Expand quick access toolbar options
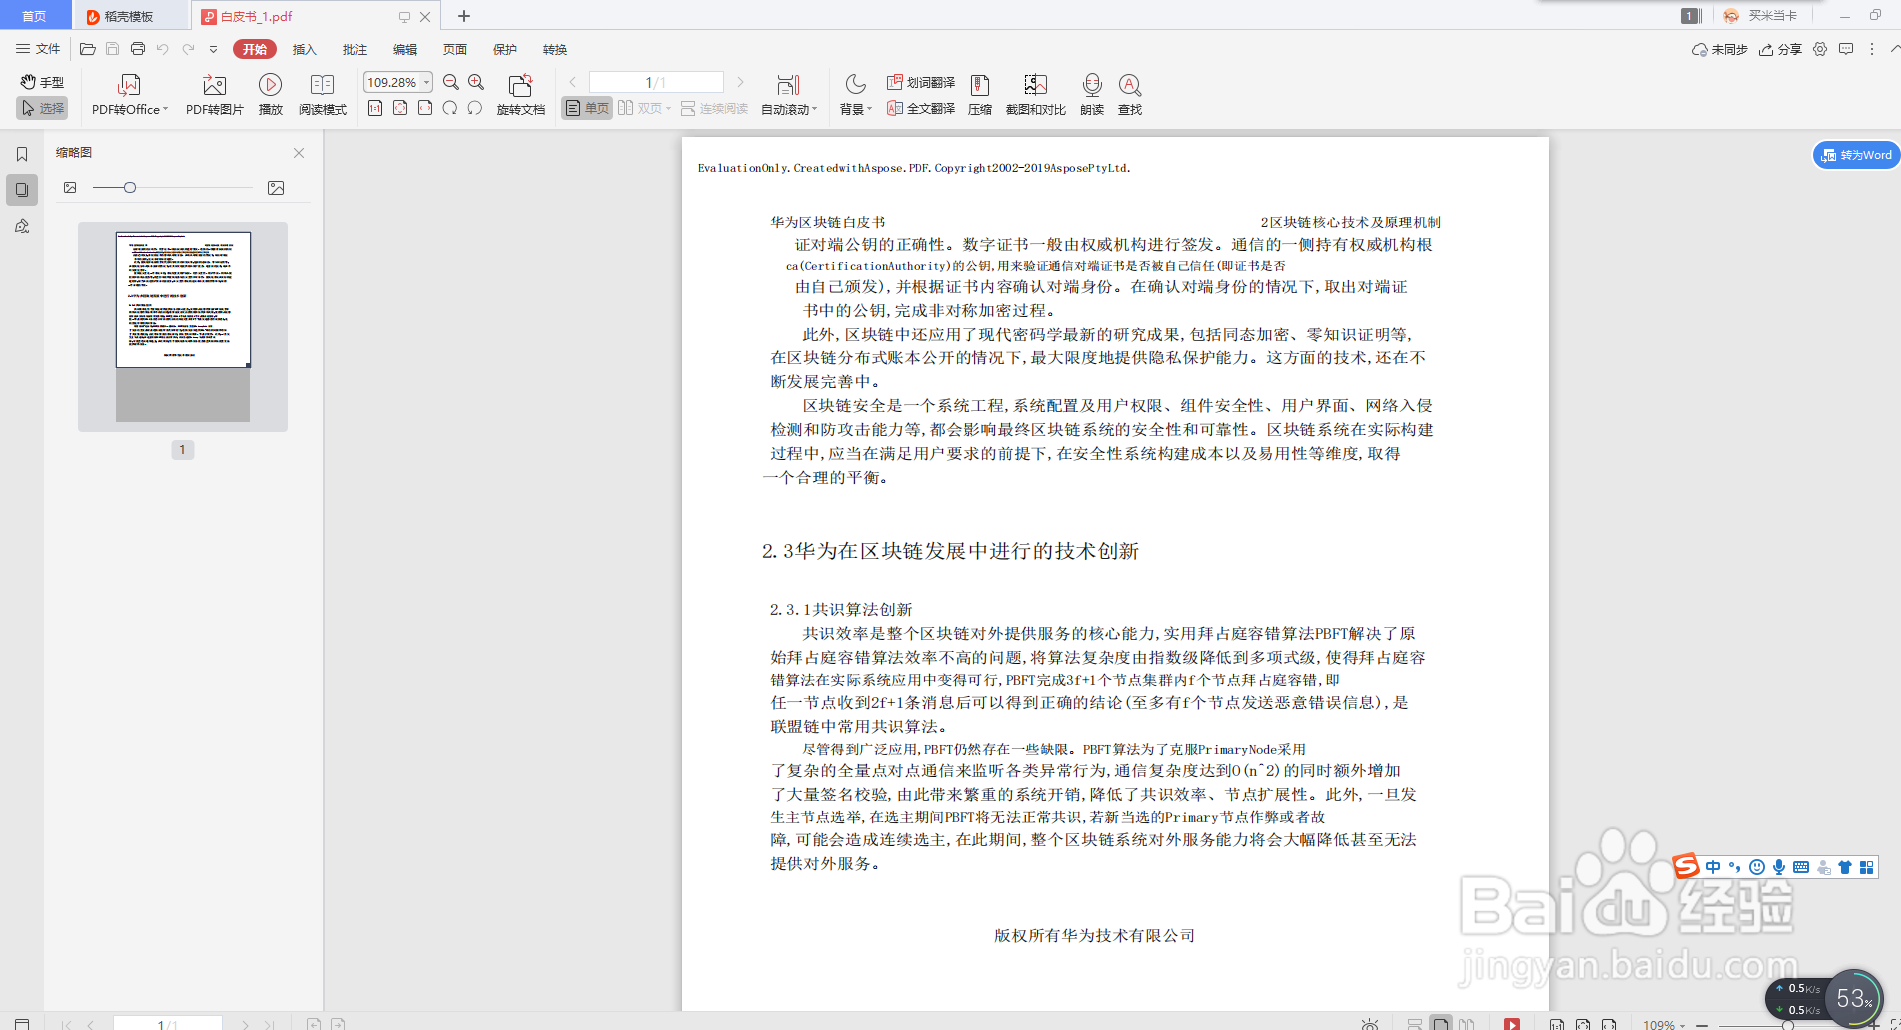The height and width of the screenshot is (1030, 1901). coord(213,49)
